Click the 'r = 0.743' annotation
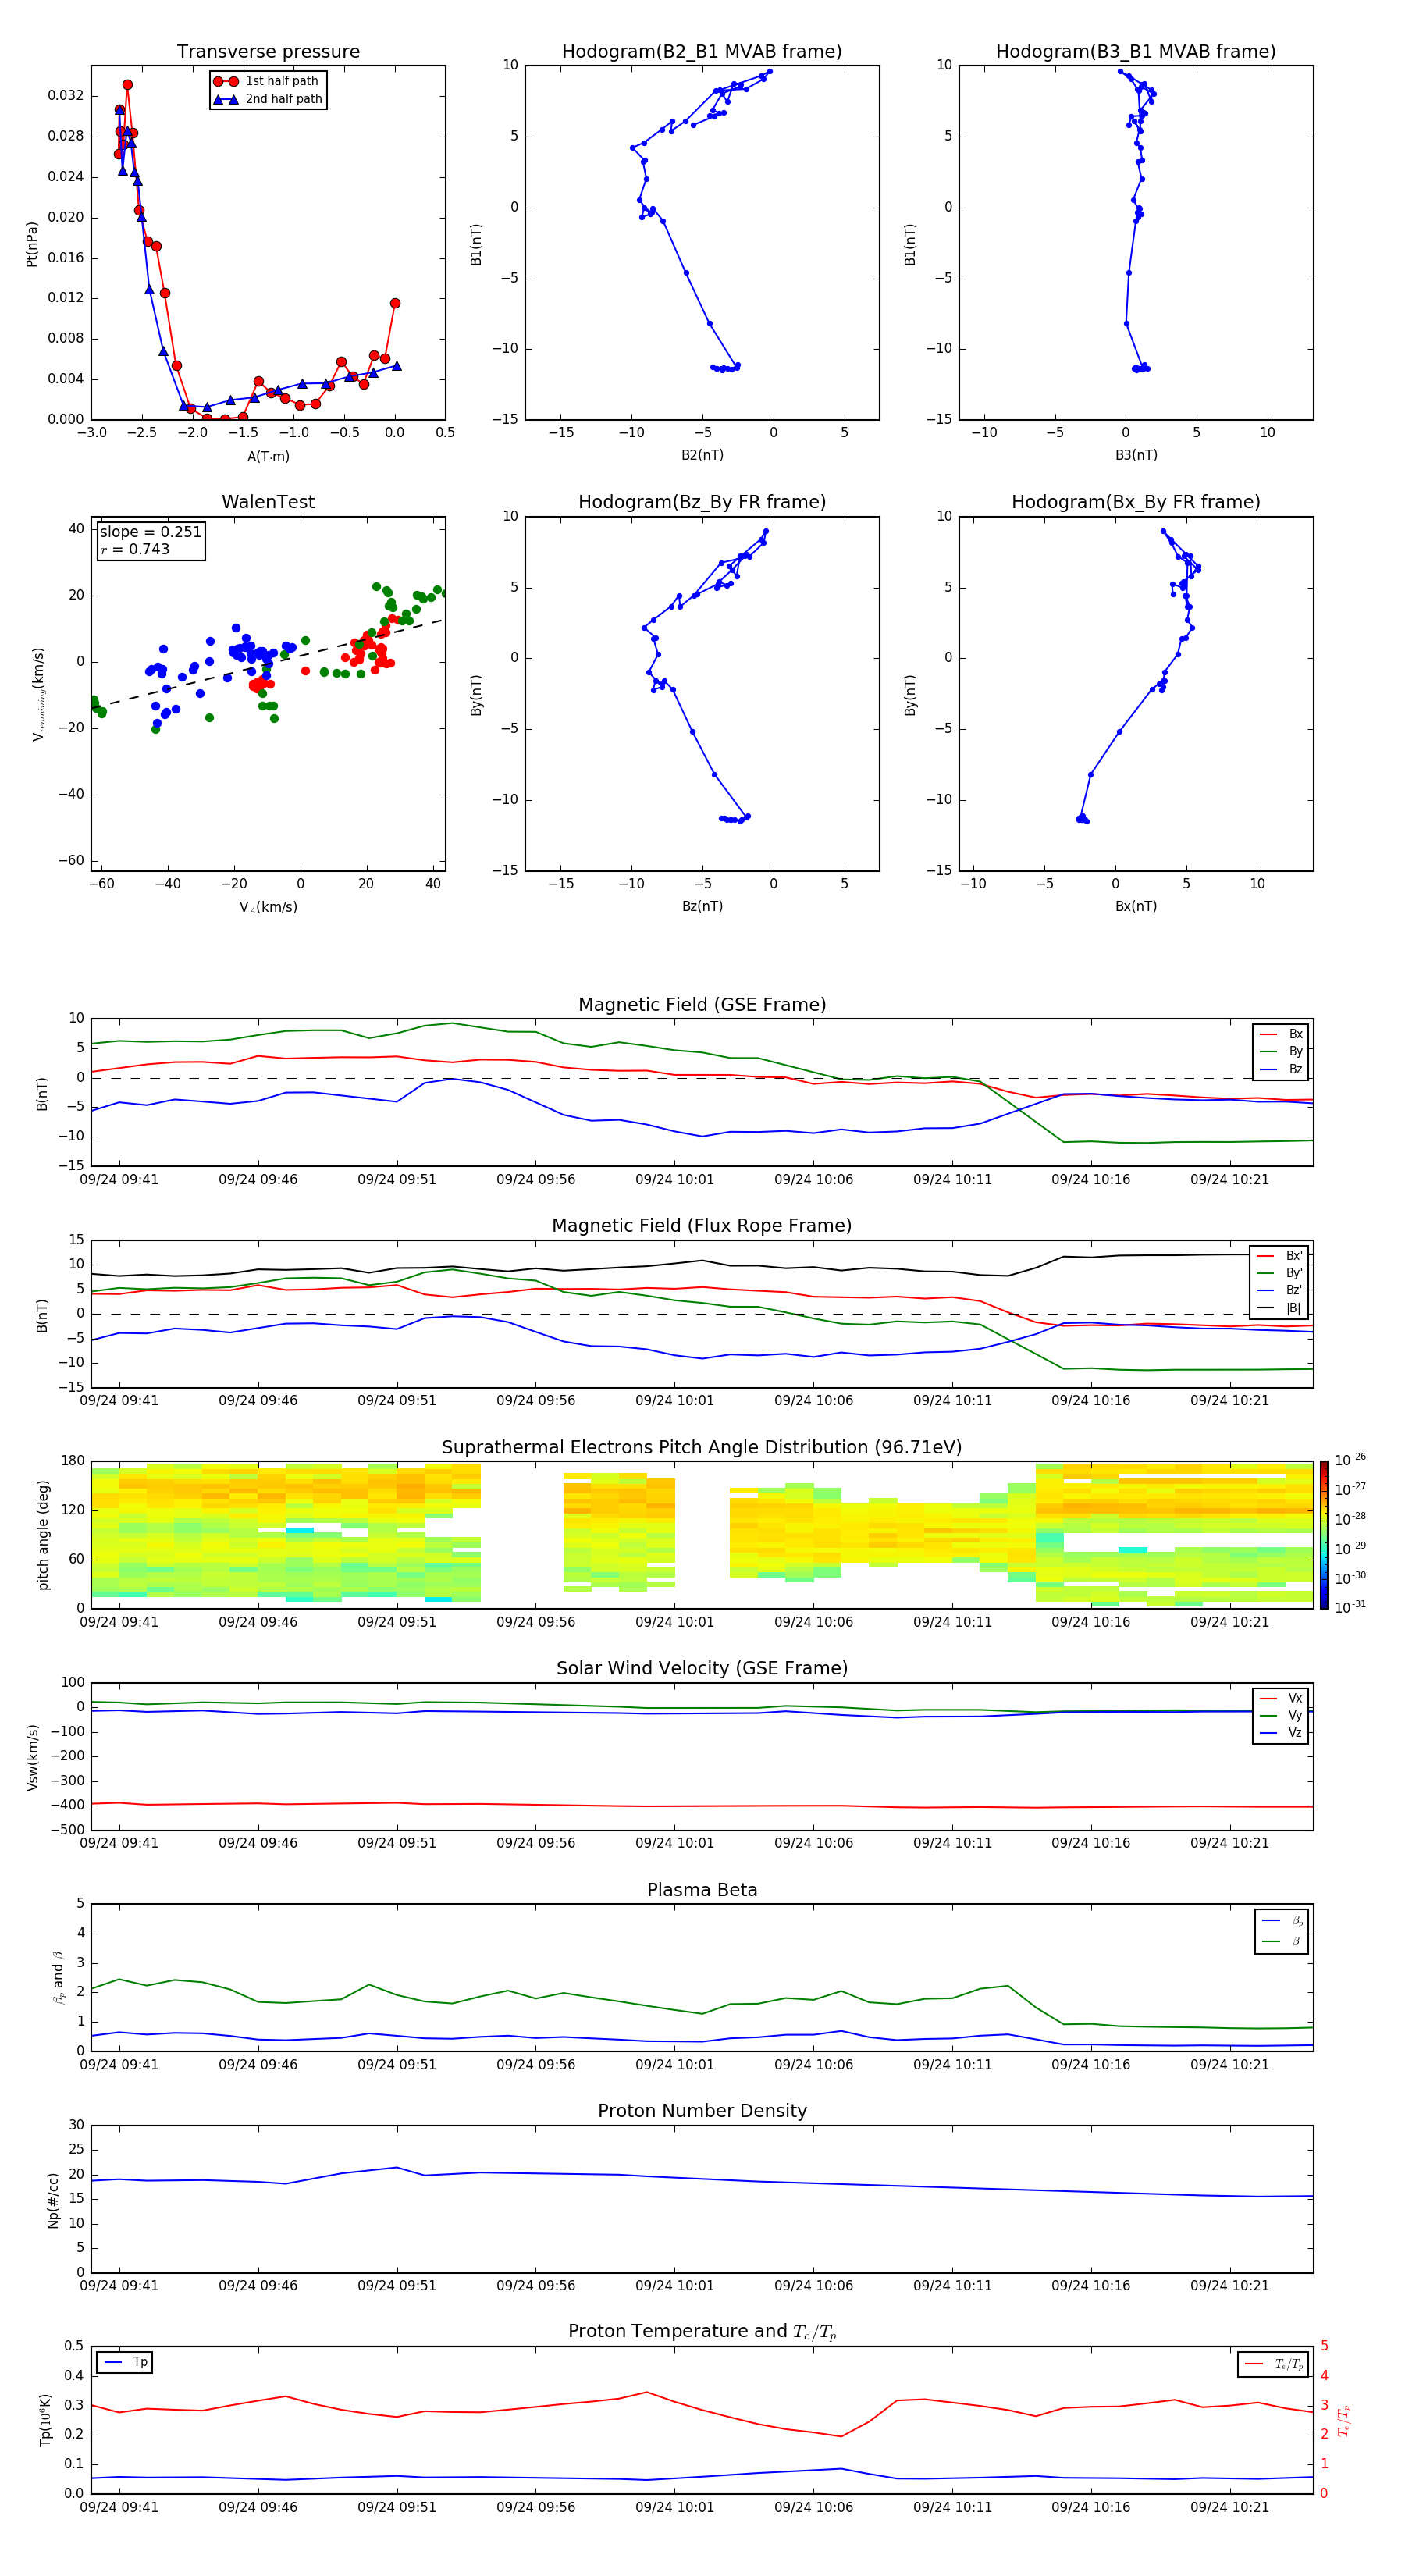 click(135, 549)
